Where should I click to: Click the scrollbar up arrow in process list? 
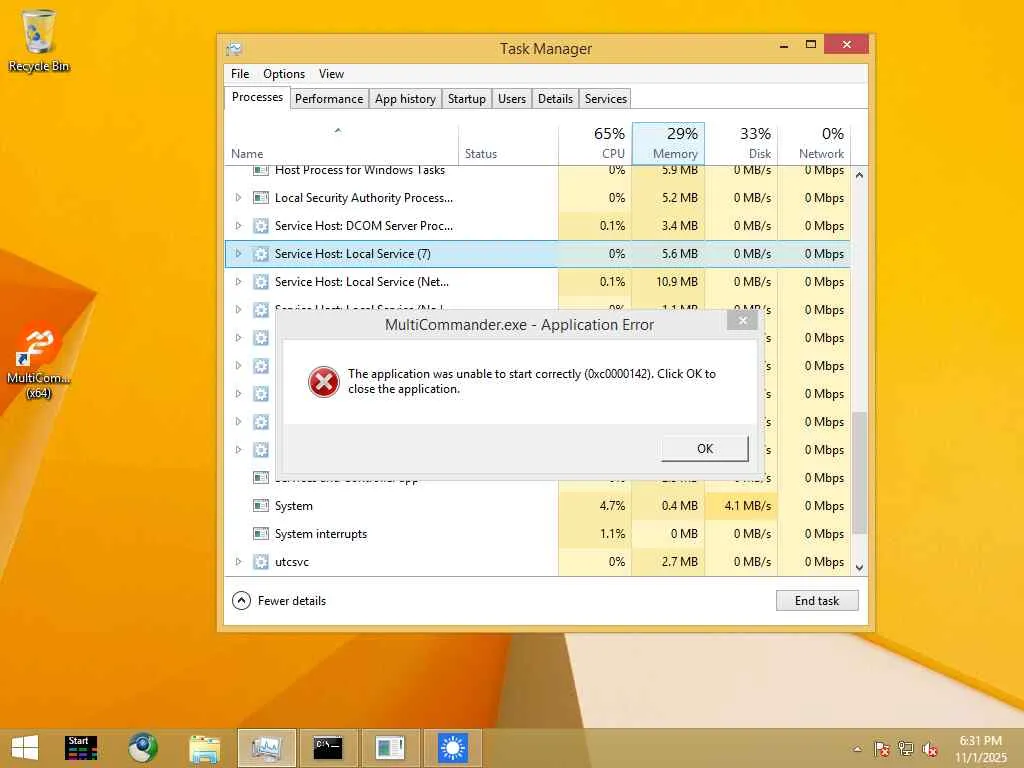coord(859,175)
